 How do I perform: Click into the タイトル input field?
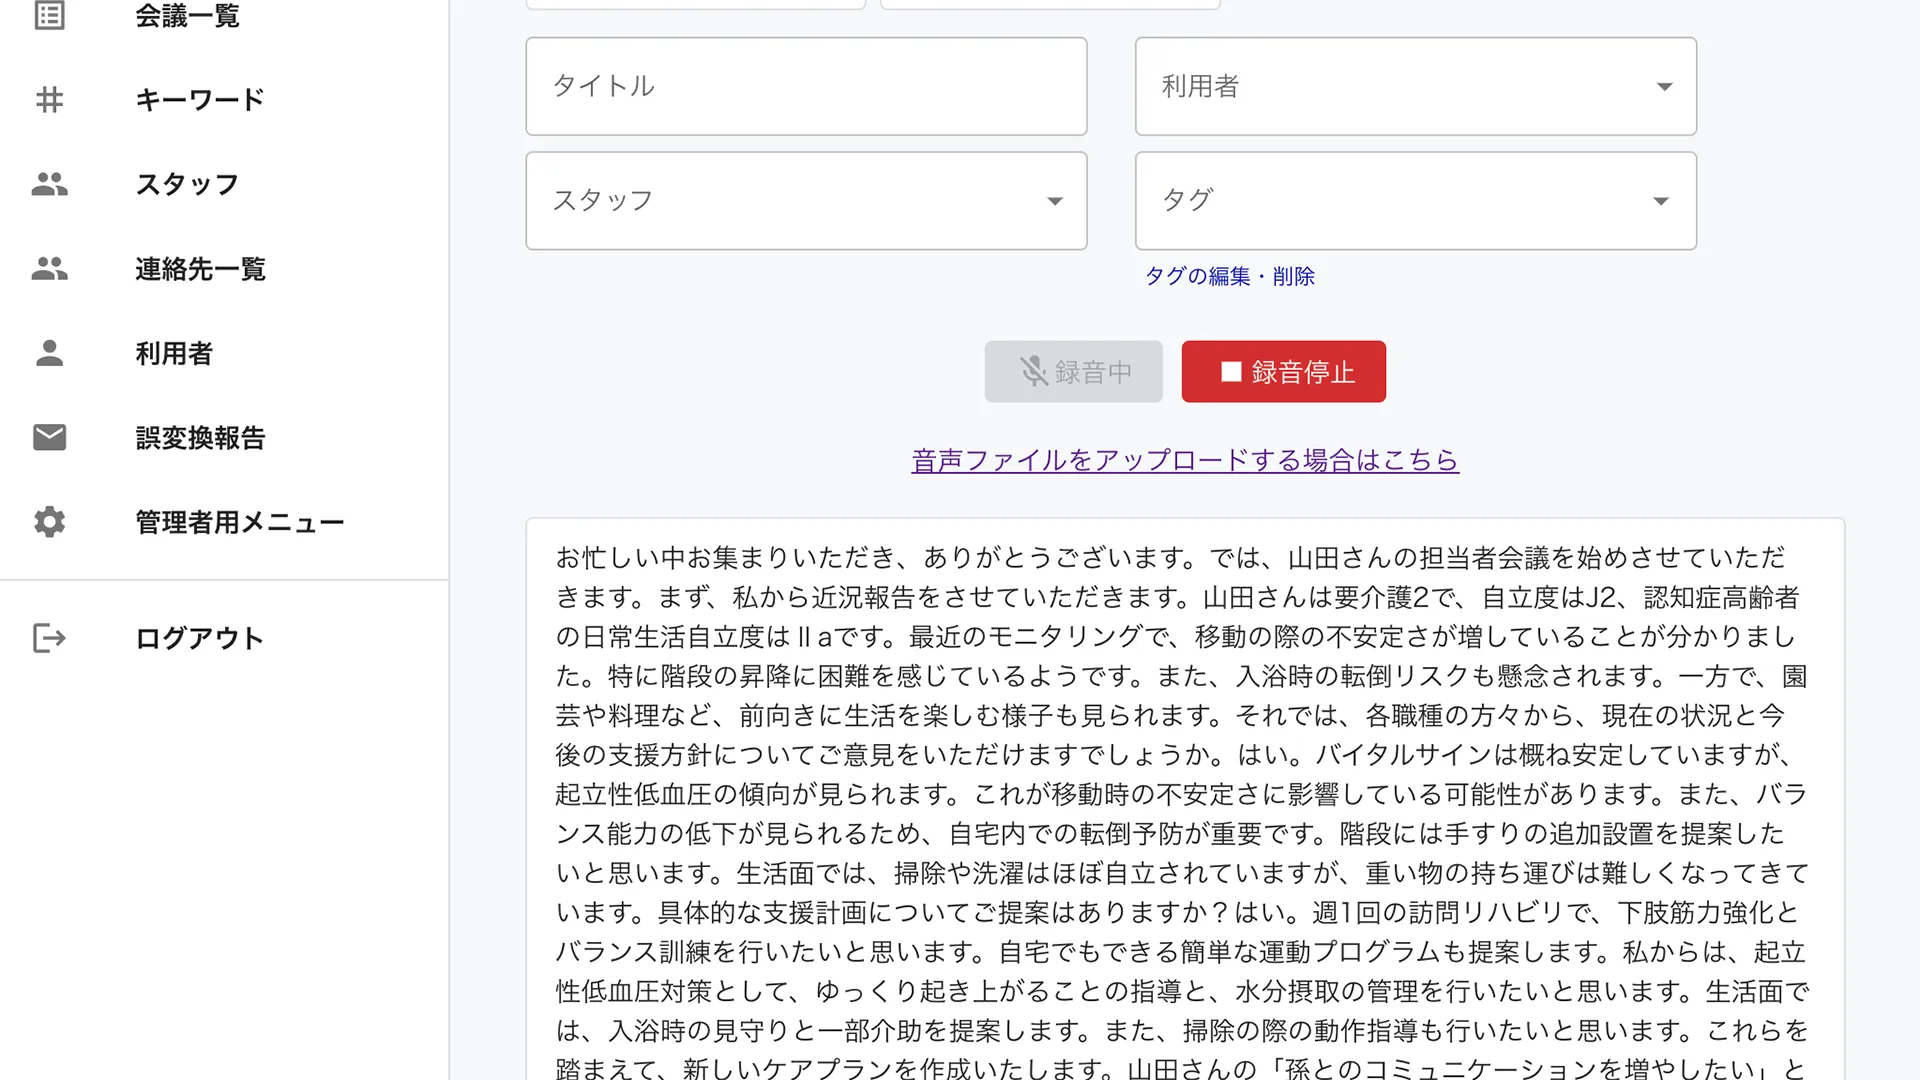coord(806,86)
